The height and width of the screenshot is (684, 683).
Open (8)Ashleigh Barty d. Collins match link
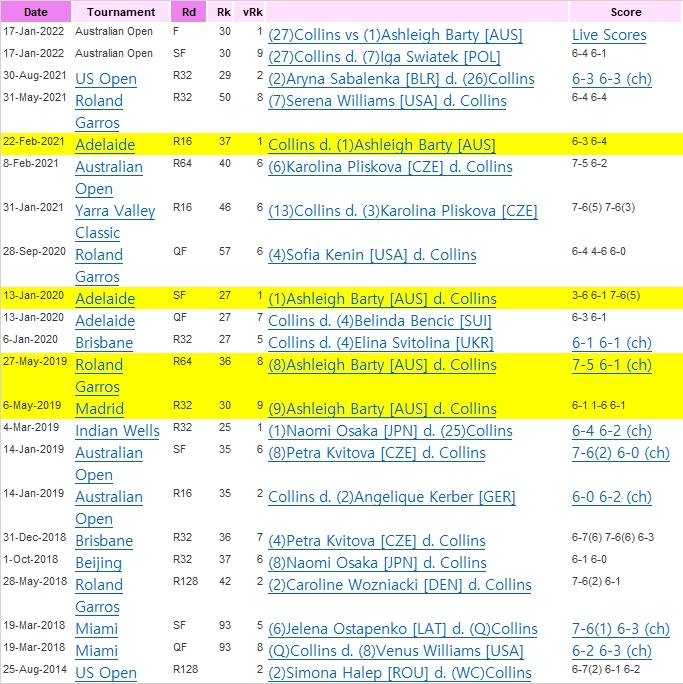pos(382,365)
